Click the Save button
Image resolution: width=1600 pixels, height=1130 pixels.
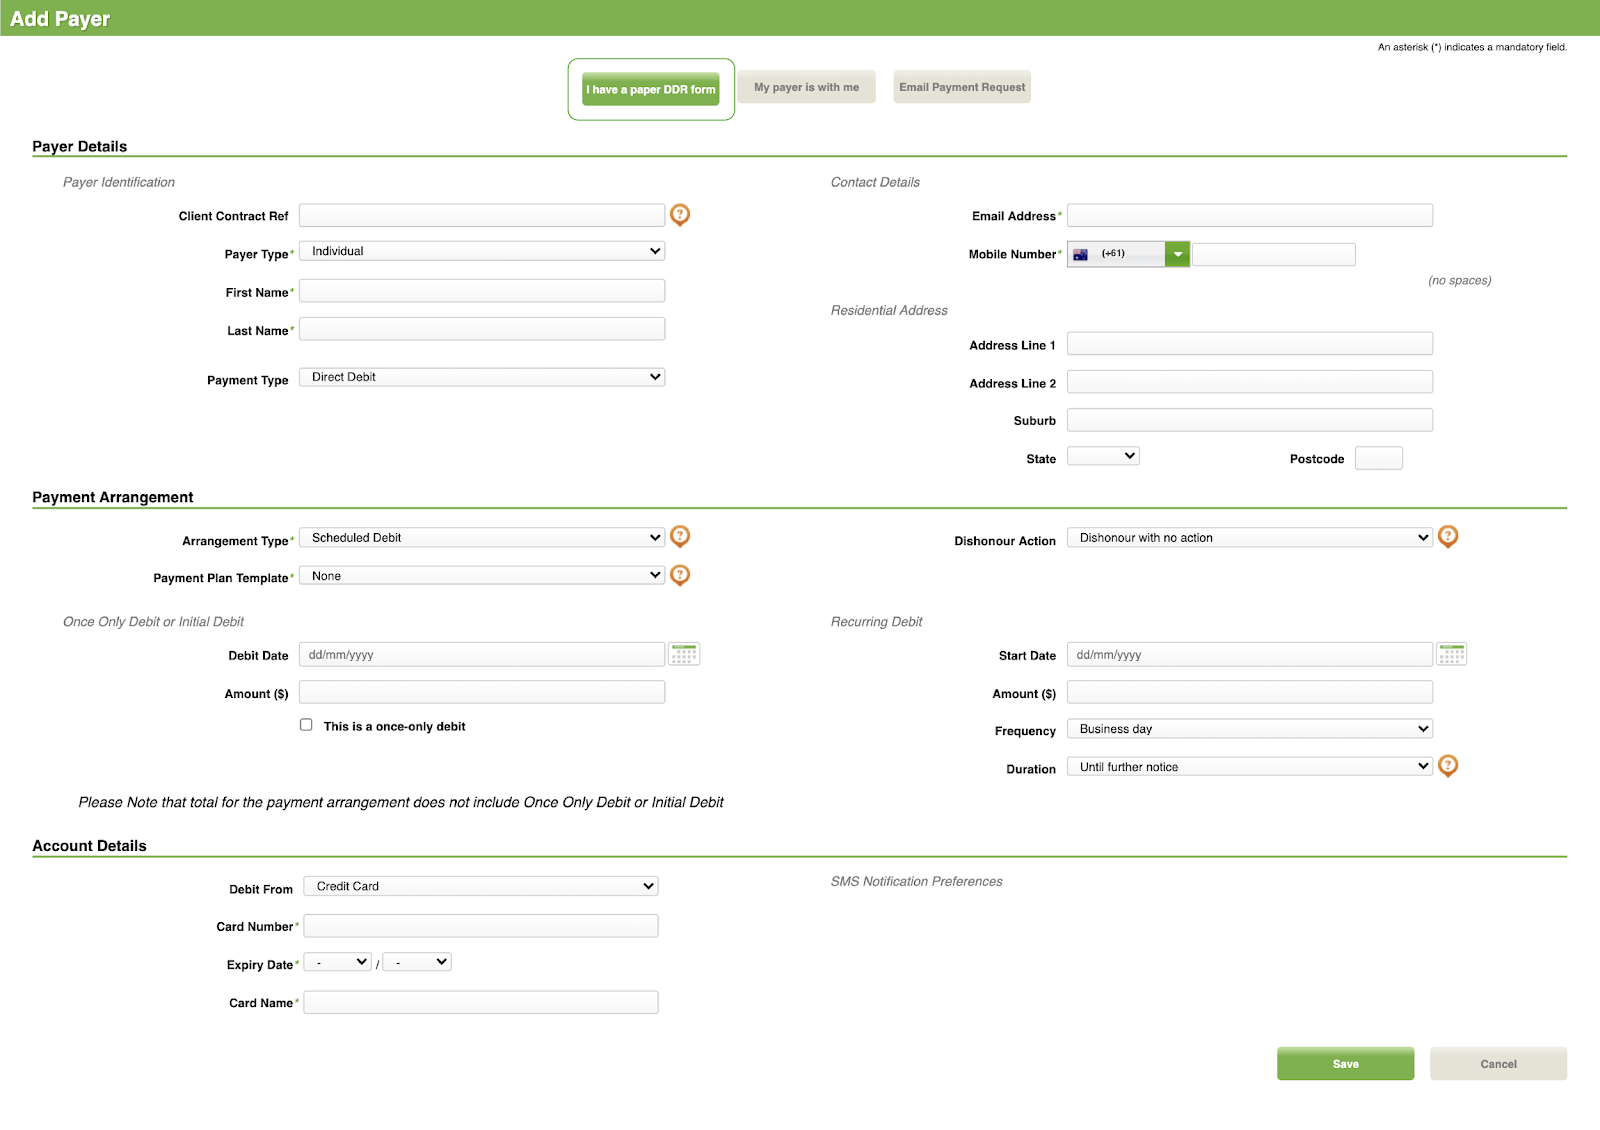point(1346,1064)
